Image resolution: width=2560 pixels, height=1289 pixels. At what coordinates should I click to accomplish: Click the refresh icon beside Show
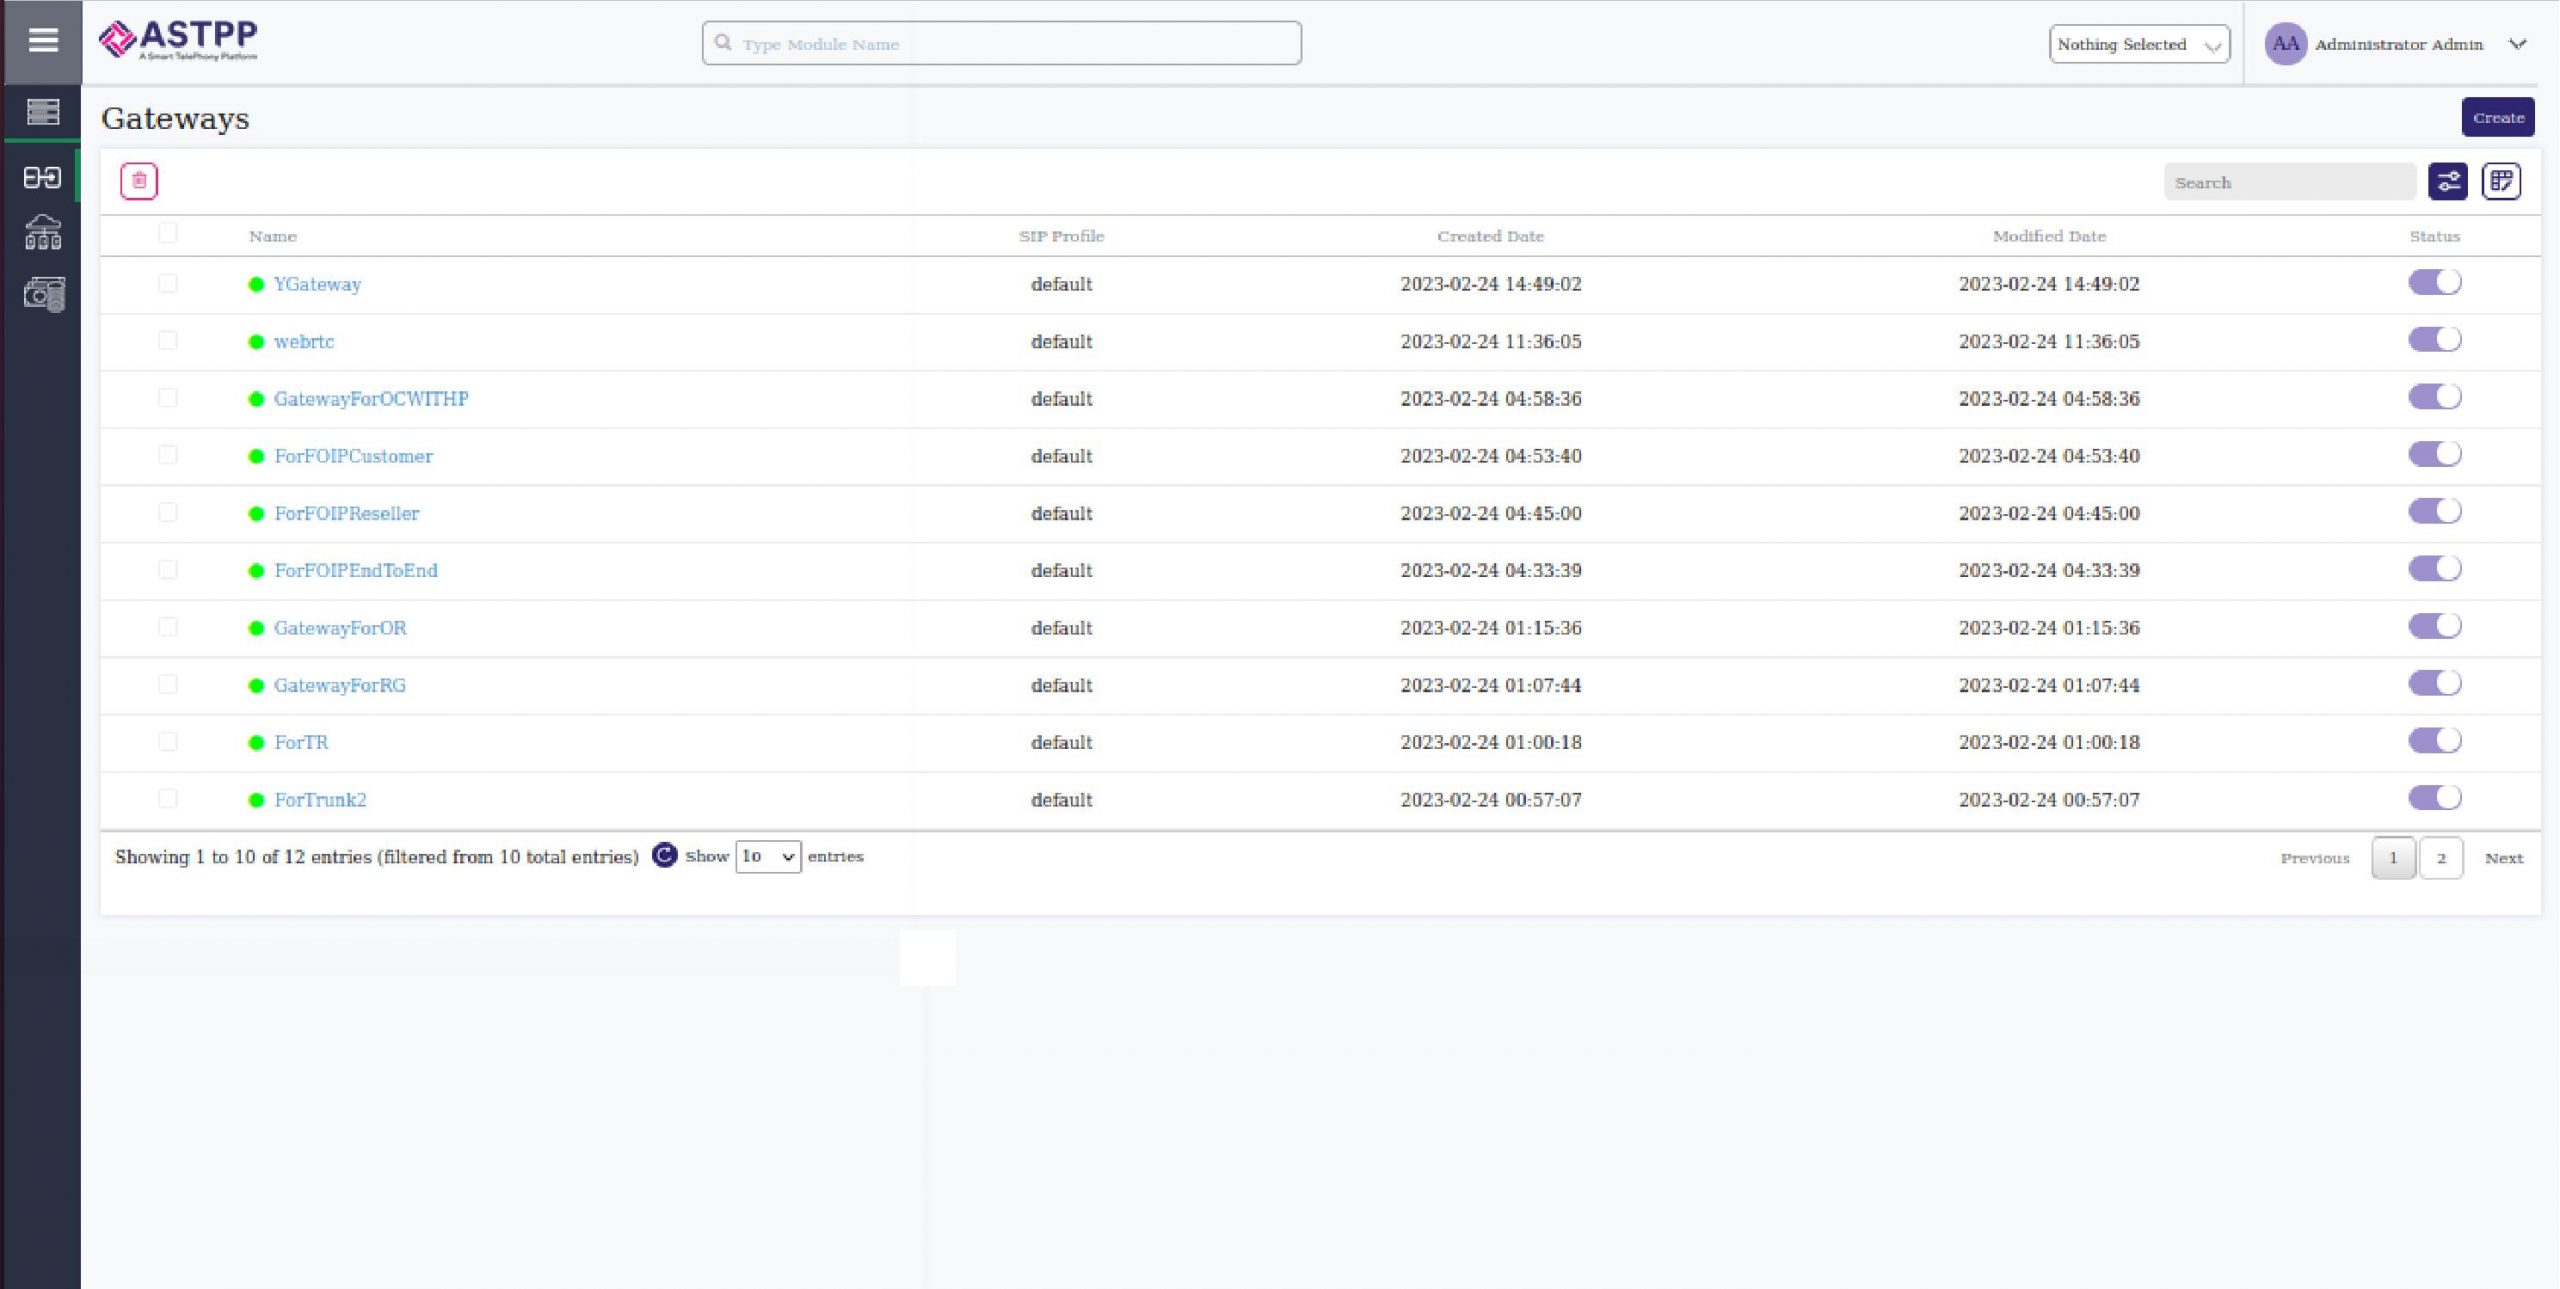point(664,856)
